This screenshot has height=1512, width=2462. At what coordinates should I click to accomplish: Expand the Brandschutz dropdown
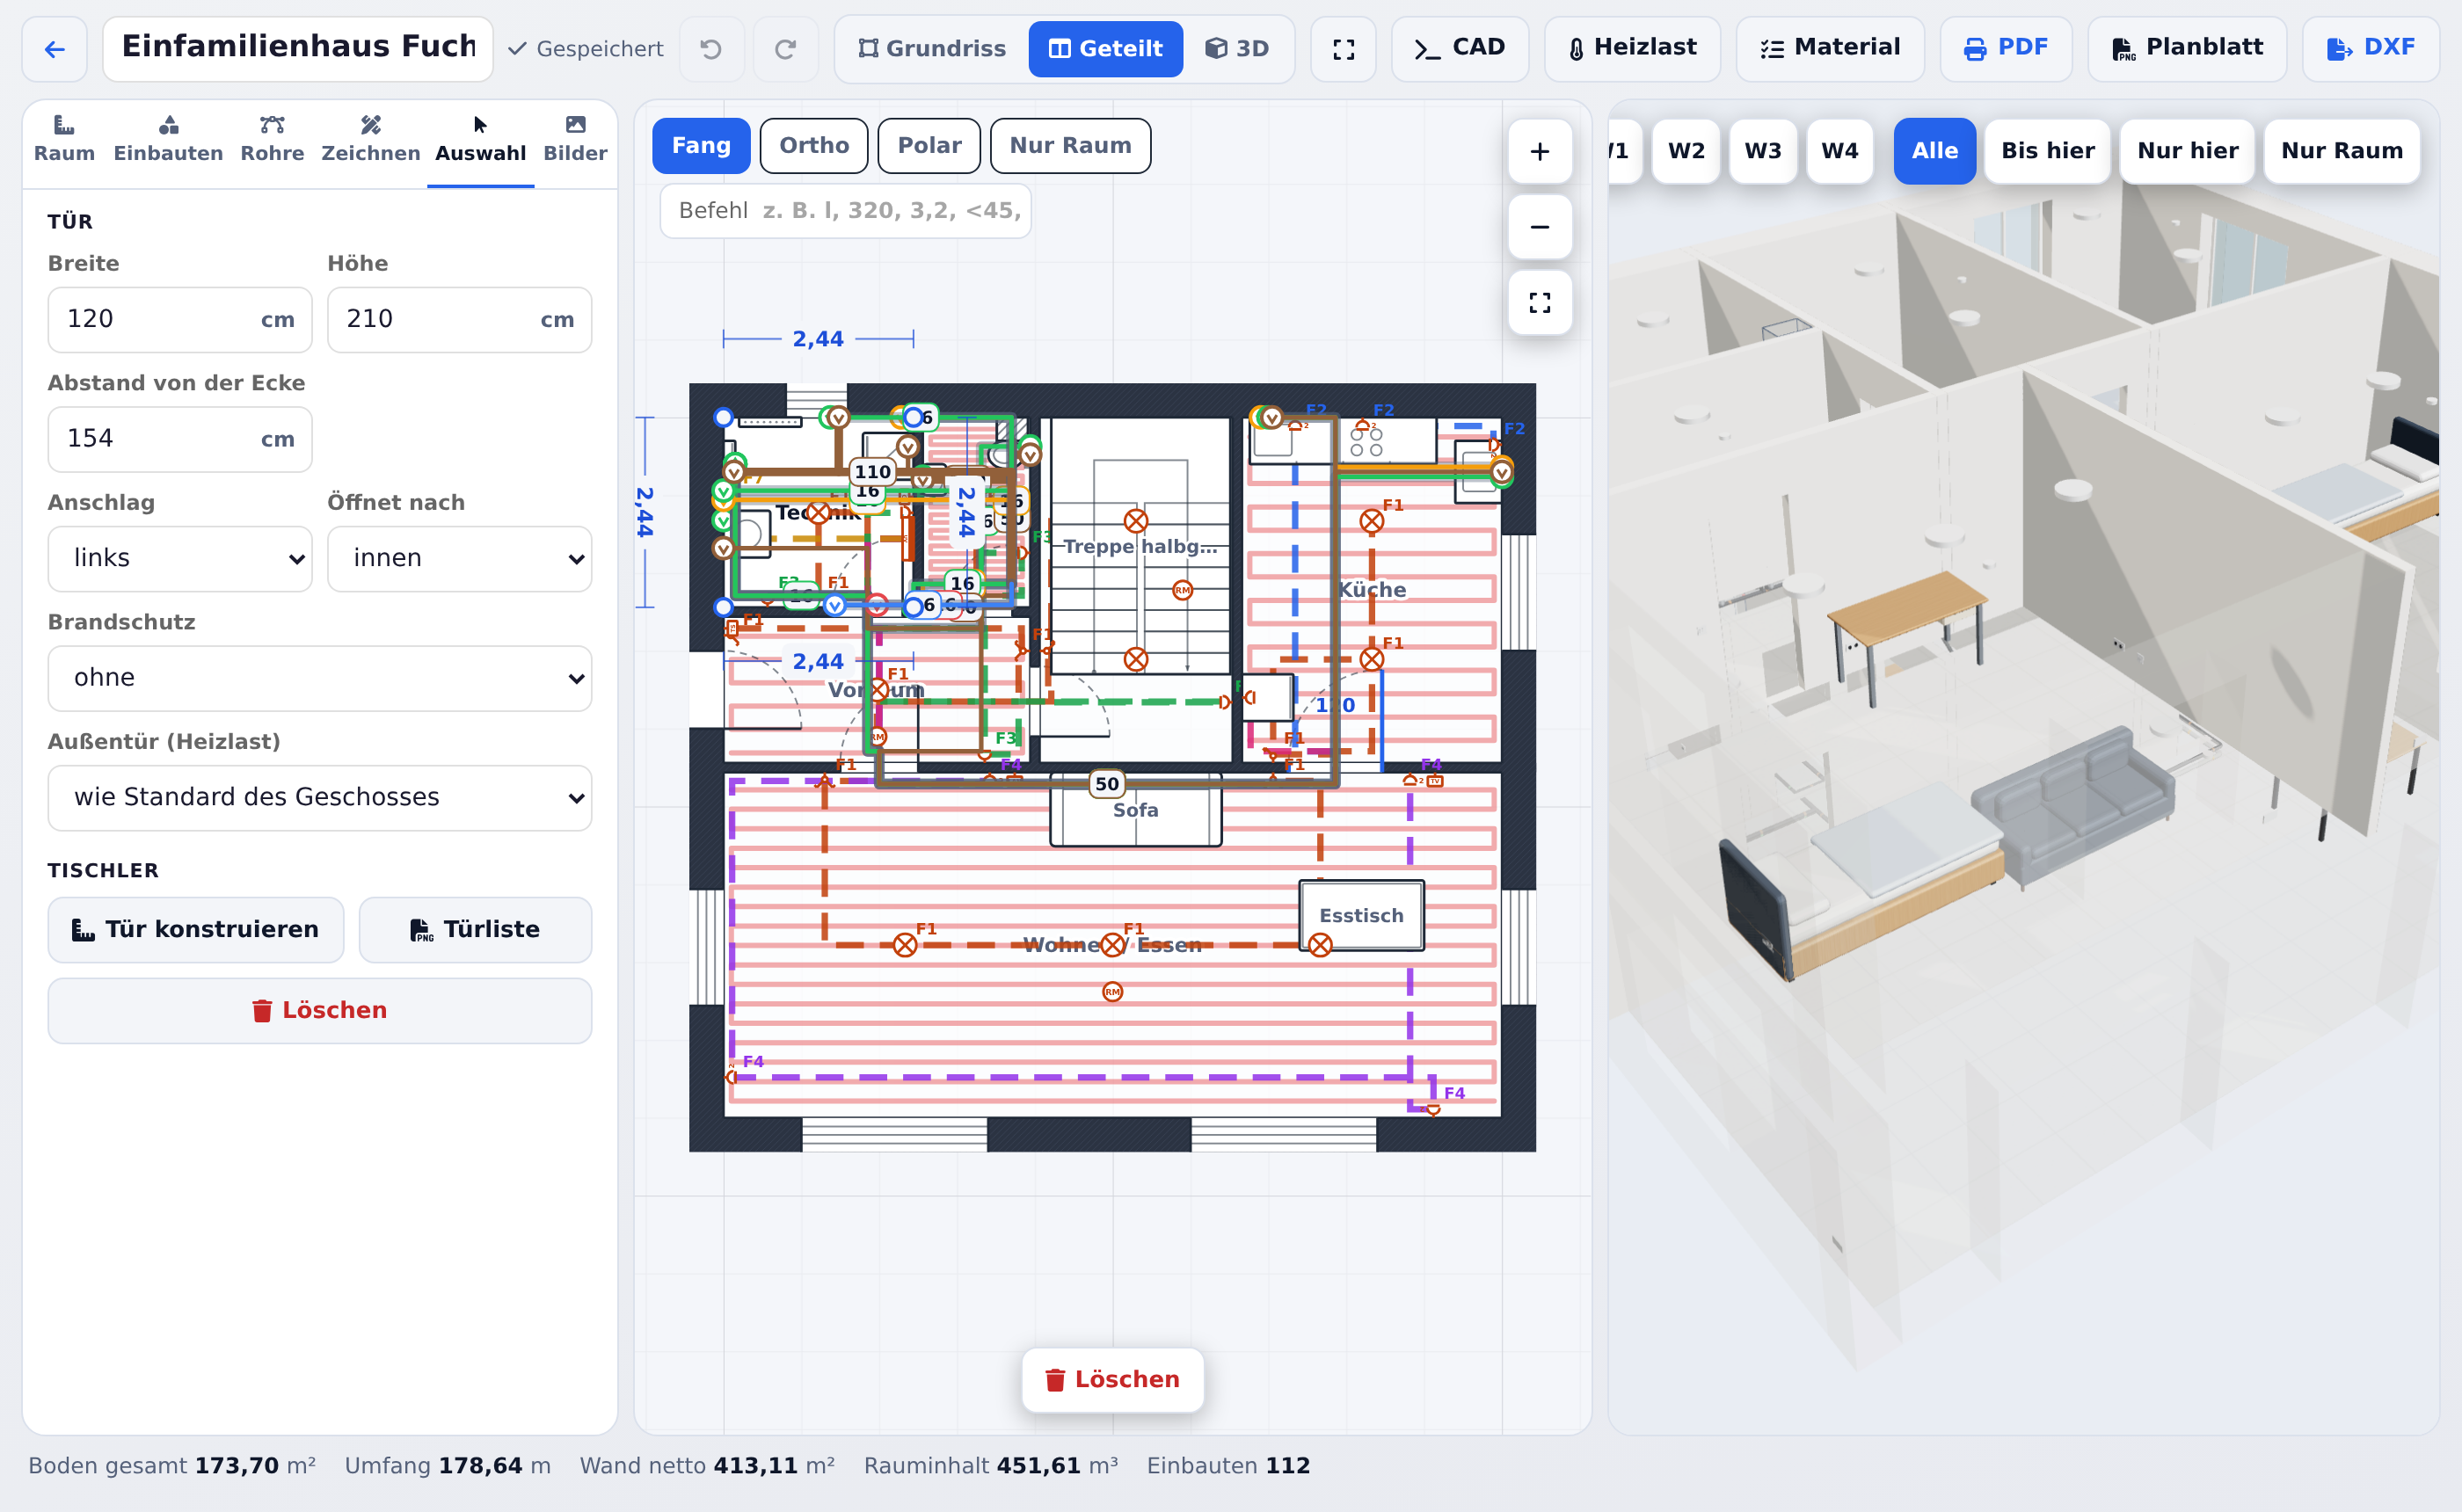pos(320,678)
